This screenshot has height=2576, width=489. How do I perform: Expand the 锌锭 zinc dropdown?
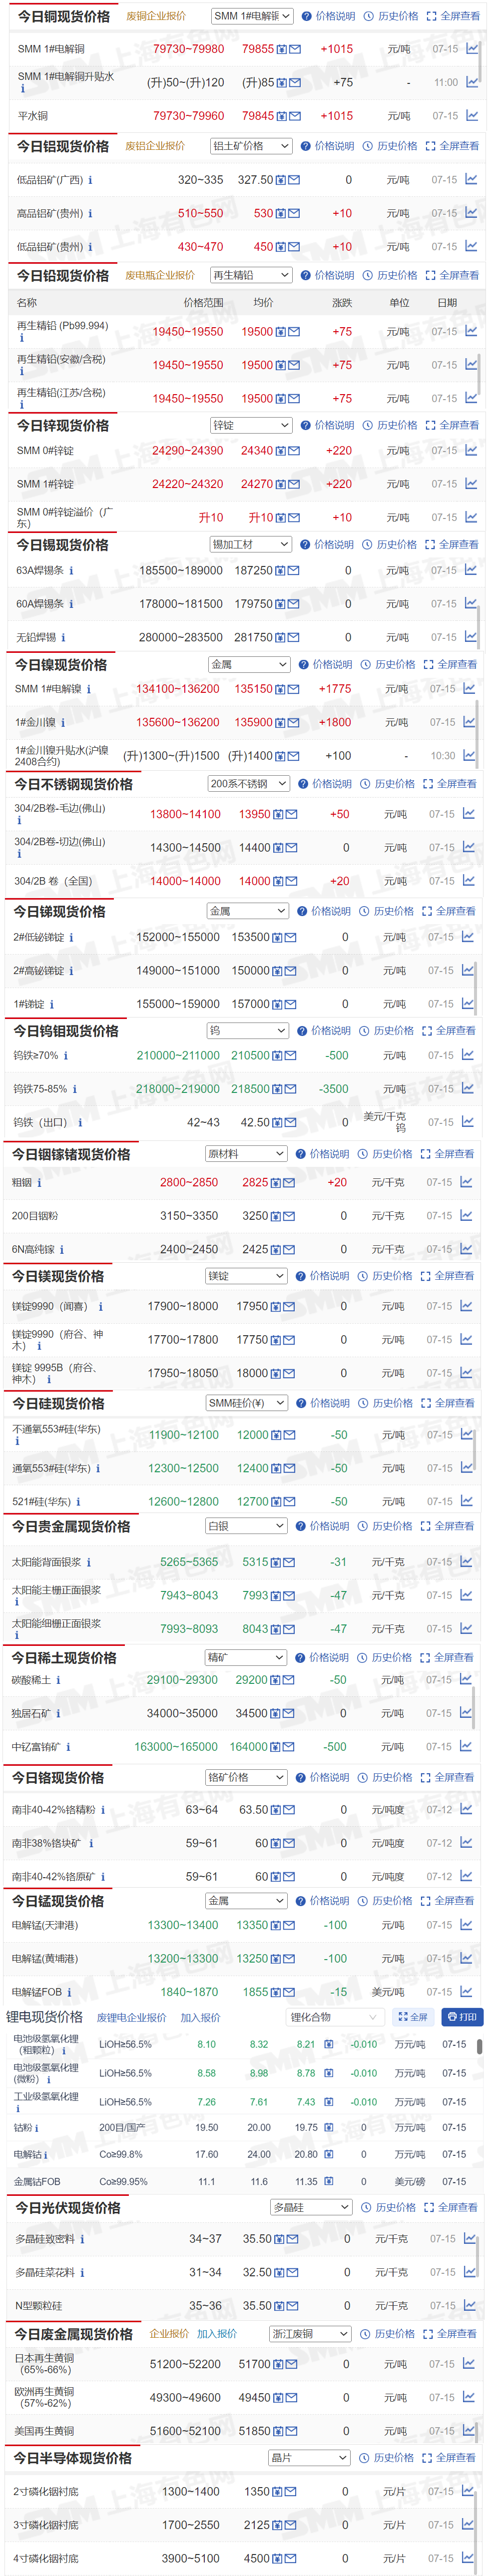point(251,425)
